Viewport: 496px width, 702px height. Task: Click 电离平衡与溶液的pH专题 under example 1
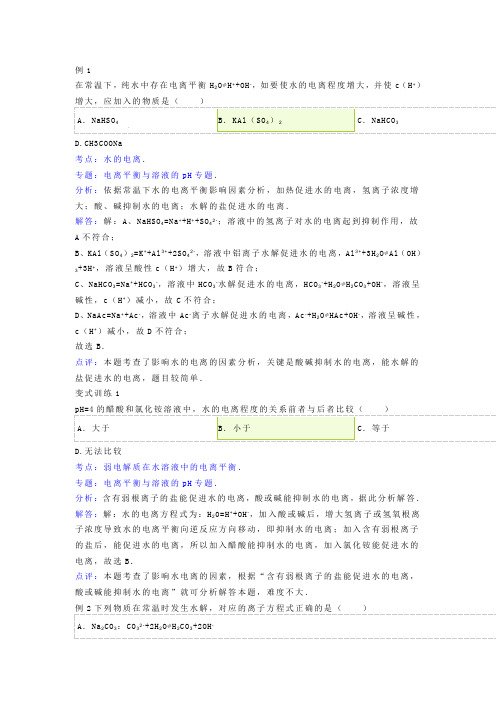[158, 175]
